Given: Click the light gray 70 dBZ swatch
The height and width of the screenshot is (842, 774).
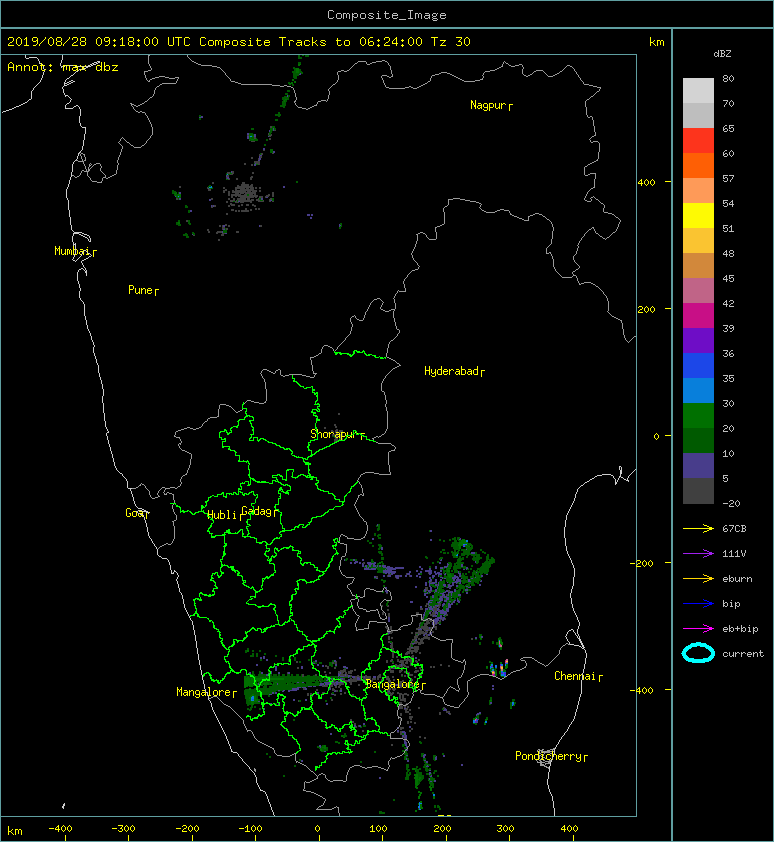Looking at the screenshot, I should click(698, 115).
